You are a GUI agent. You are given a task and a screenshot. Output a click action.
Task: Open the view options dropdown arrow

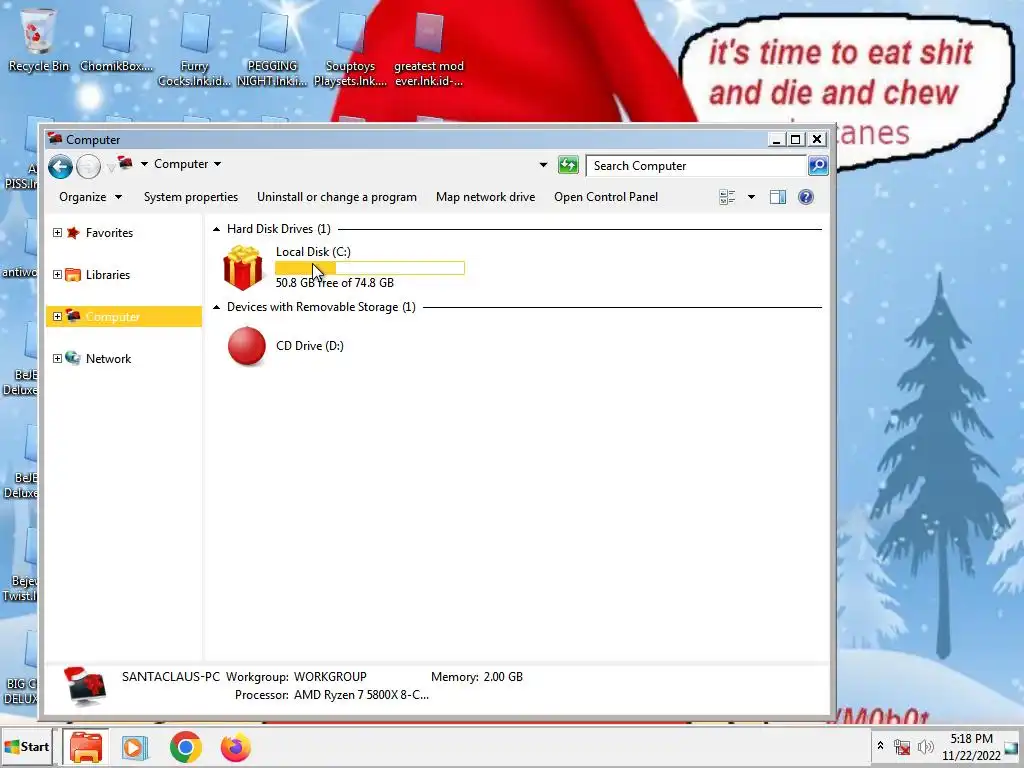(751, 197)
